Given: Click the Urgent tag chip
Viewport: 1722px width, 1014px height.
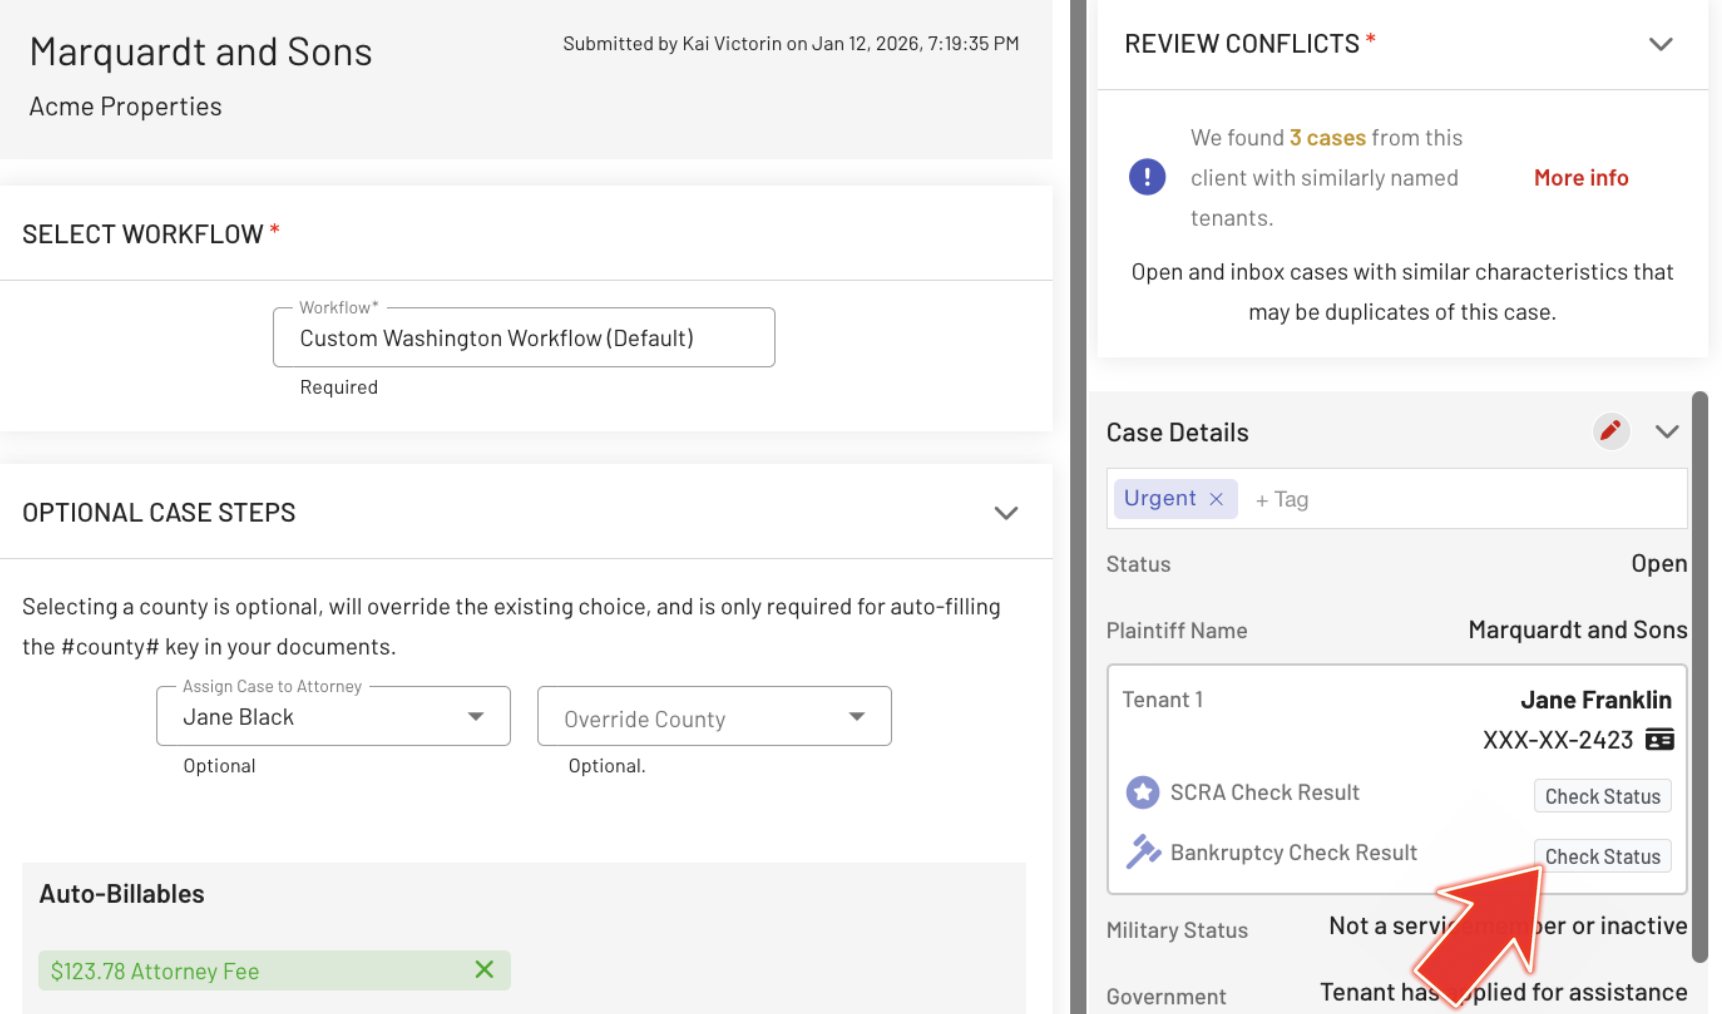Looking at the screenshot, I should click(x=1160, y=498).
